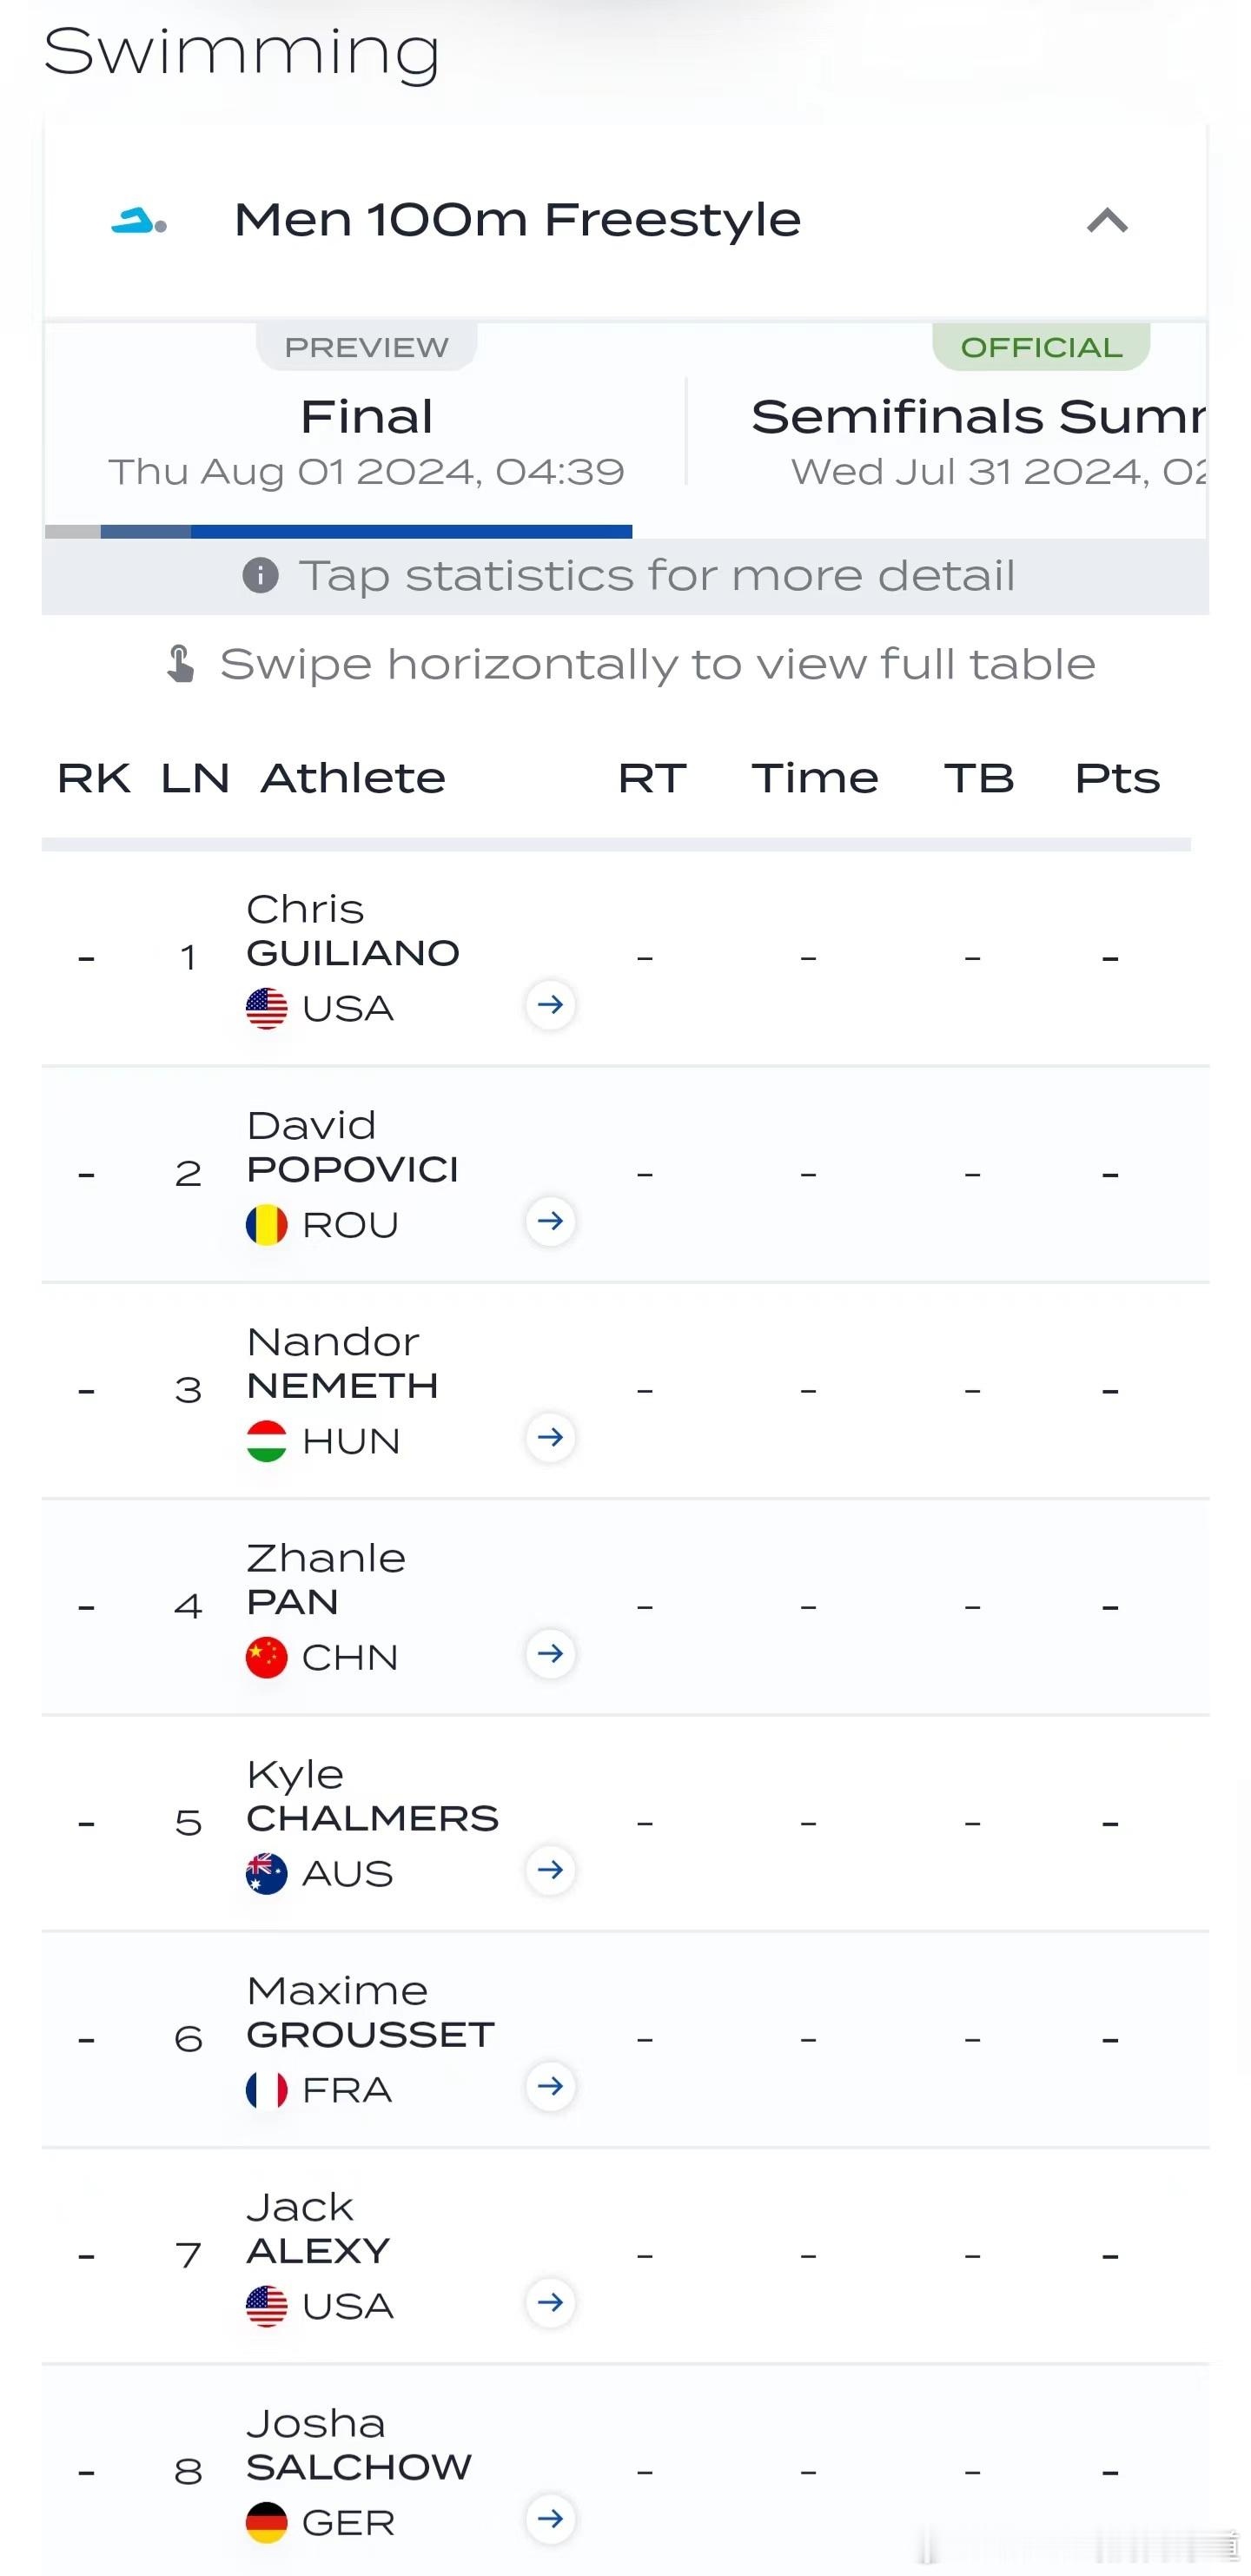Click the RT column header
Viewport: 1251px width, 2576px height.
coord(652,778)
